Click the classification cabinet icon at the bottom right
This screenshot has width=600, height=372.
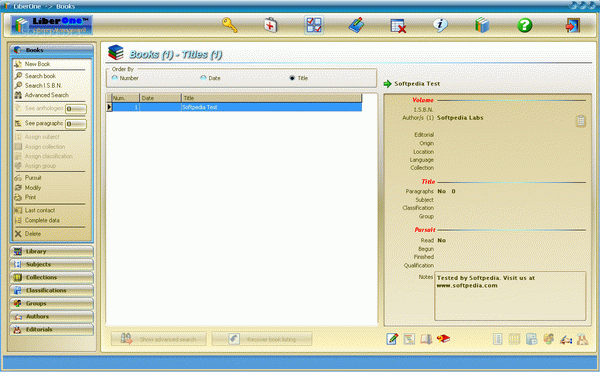(532, 339)
